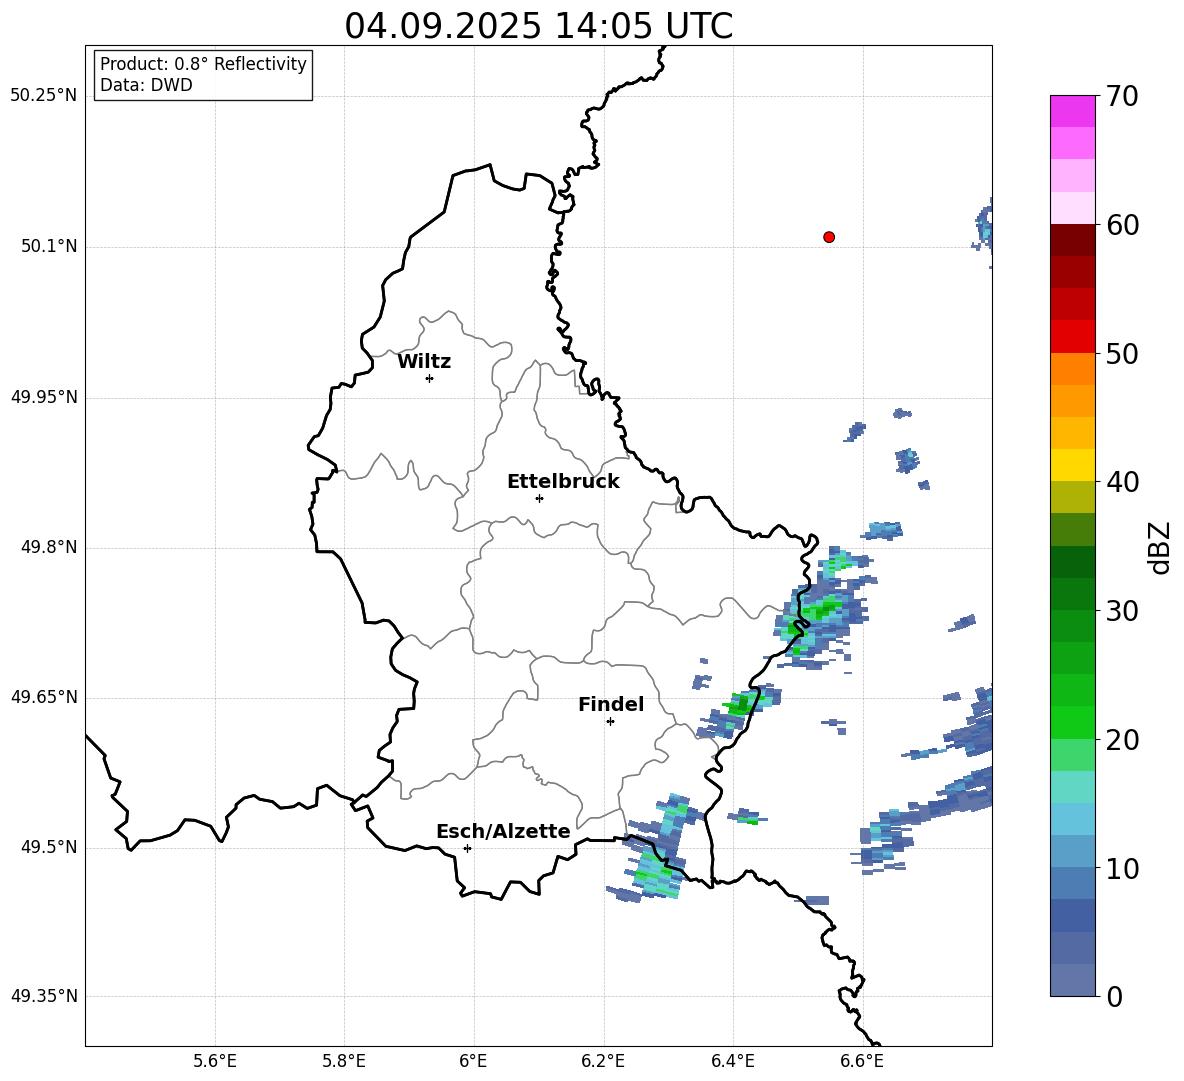The height and width of the screenshot is (1081, 1184).
Task: Pick the dark red colorbar swatch below 60
Action: pos(1072,240)
